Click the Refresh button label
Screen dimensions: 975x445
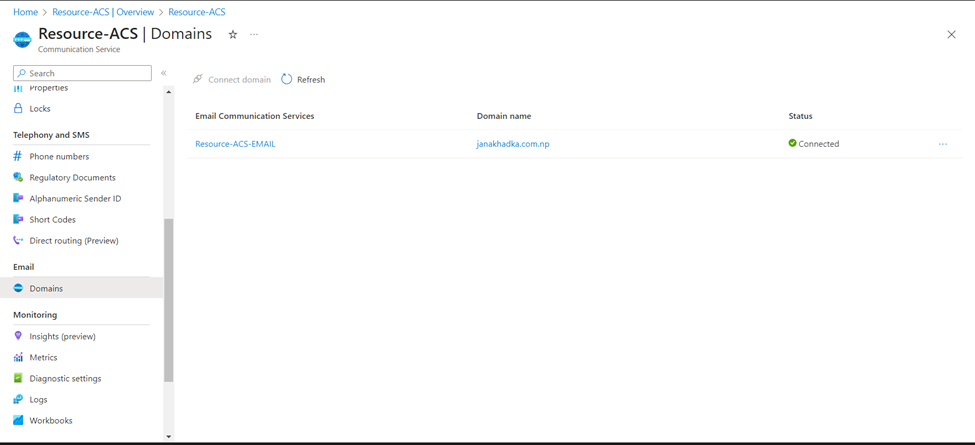311,80
